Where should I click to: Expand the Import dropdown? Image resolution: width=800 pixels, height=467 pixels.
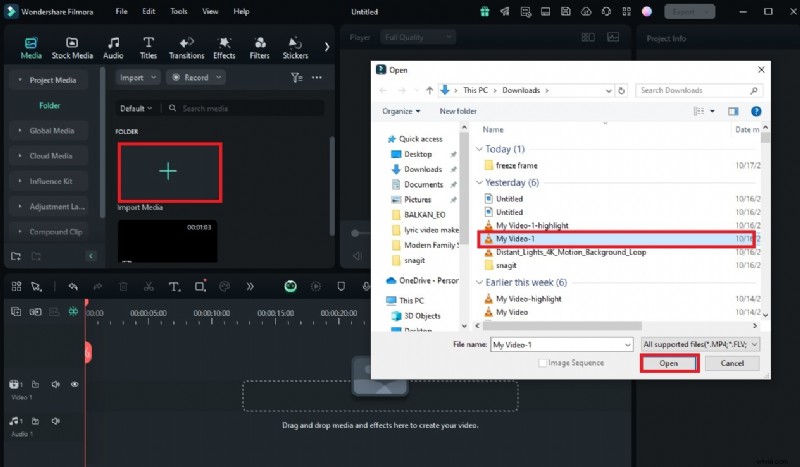coord(137,77)
